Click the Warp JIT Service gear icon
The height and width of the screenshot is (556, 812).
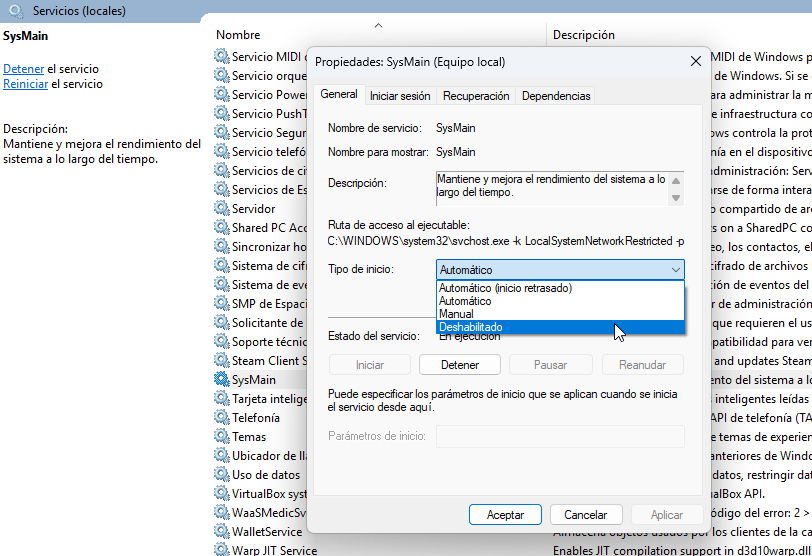coord(221,550)
